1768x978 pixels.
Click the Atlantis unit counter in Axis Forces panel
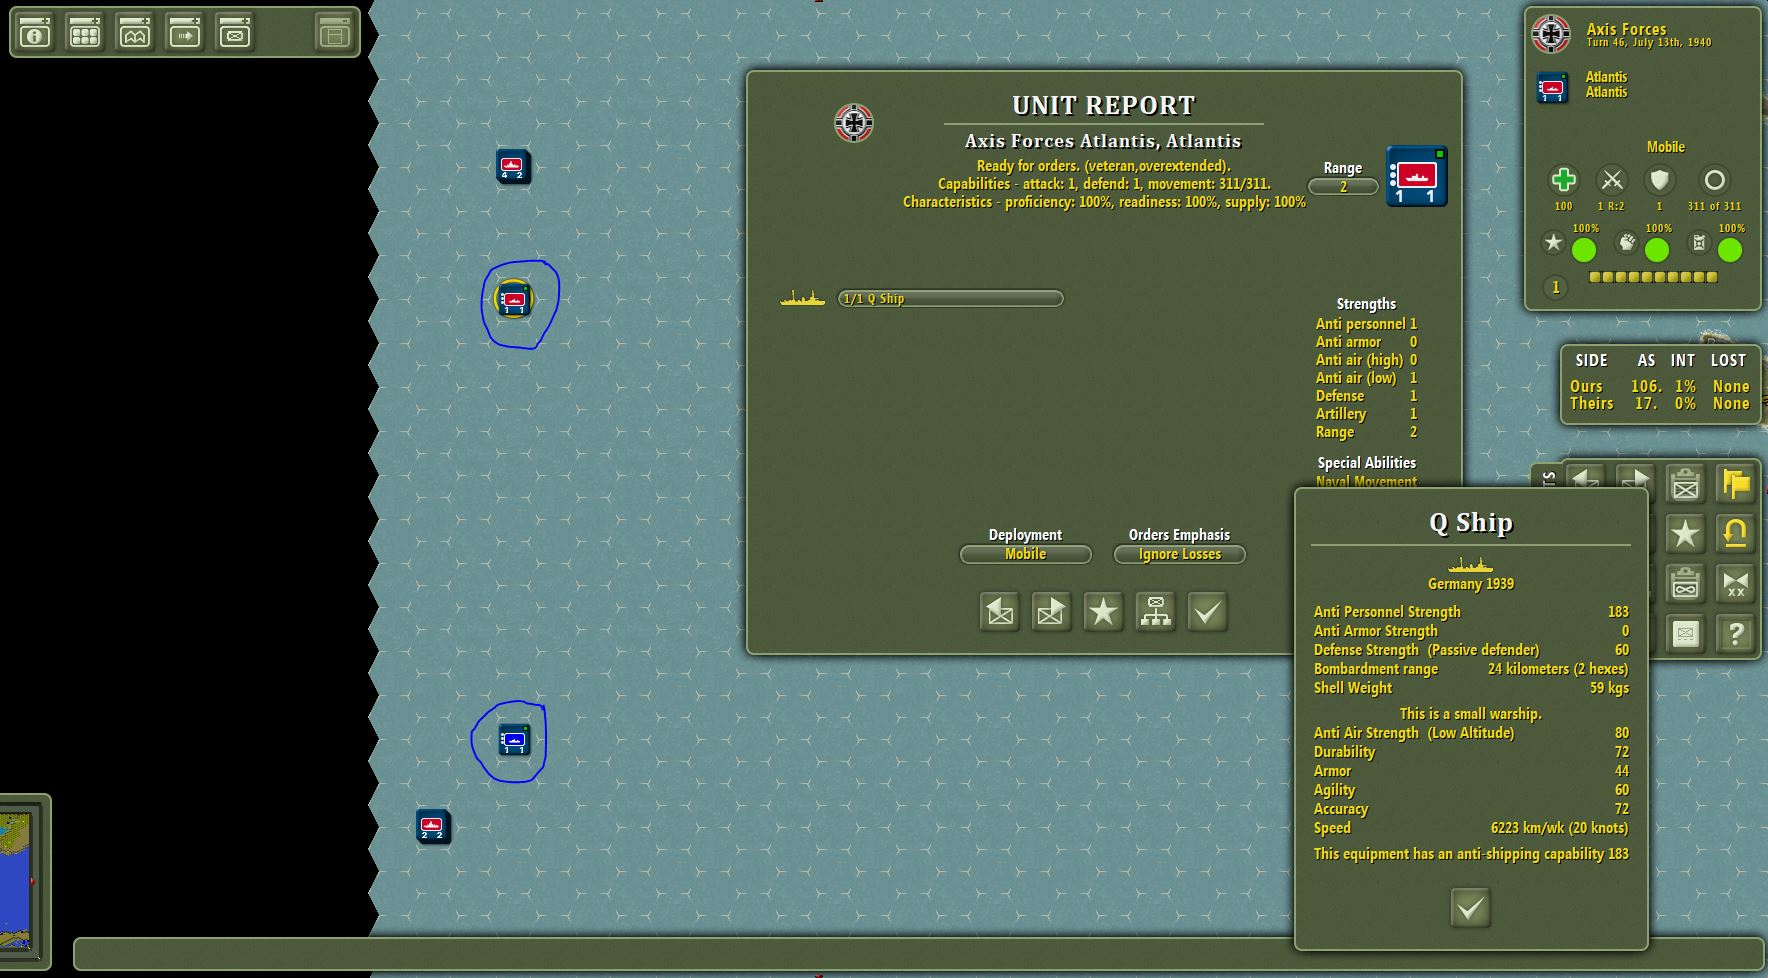[1552, 87]
